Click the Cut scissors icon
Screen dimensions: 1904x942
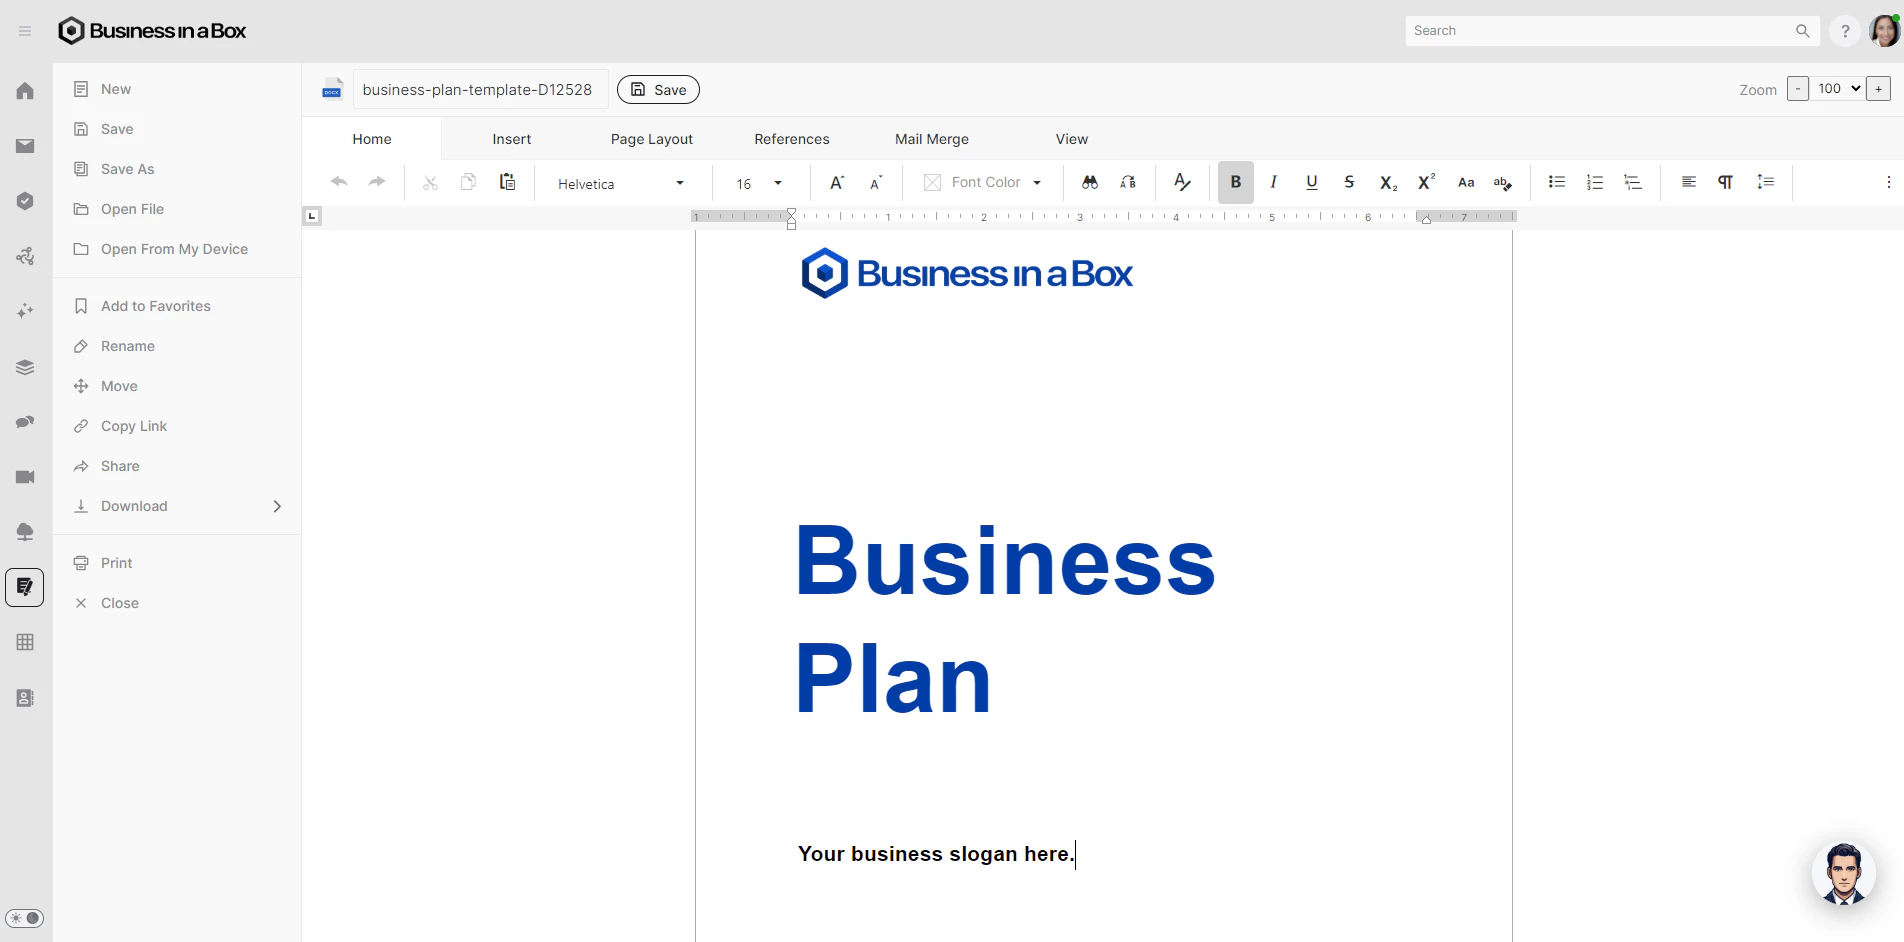(x=429, y=182)
